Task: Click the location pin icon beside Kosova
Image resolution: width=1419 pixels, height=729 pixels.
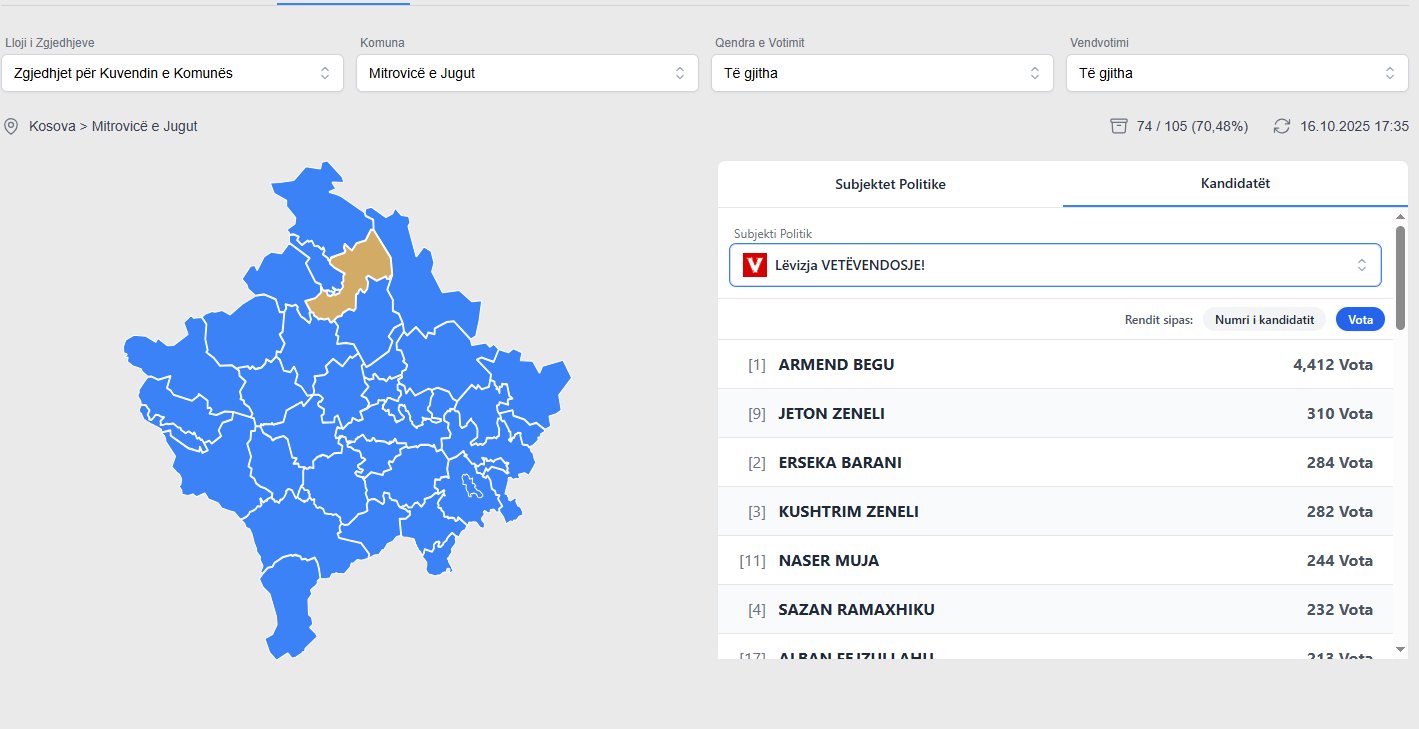Action: tap(12, 127)
